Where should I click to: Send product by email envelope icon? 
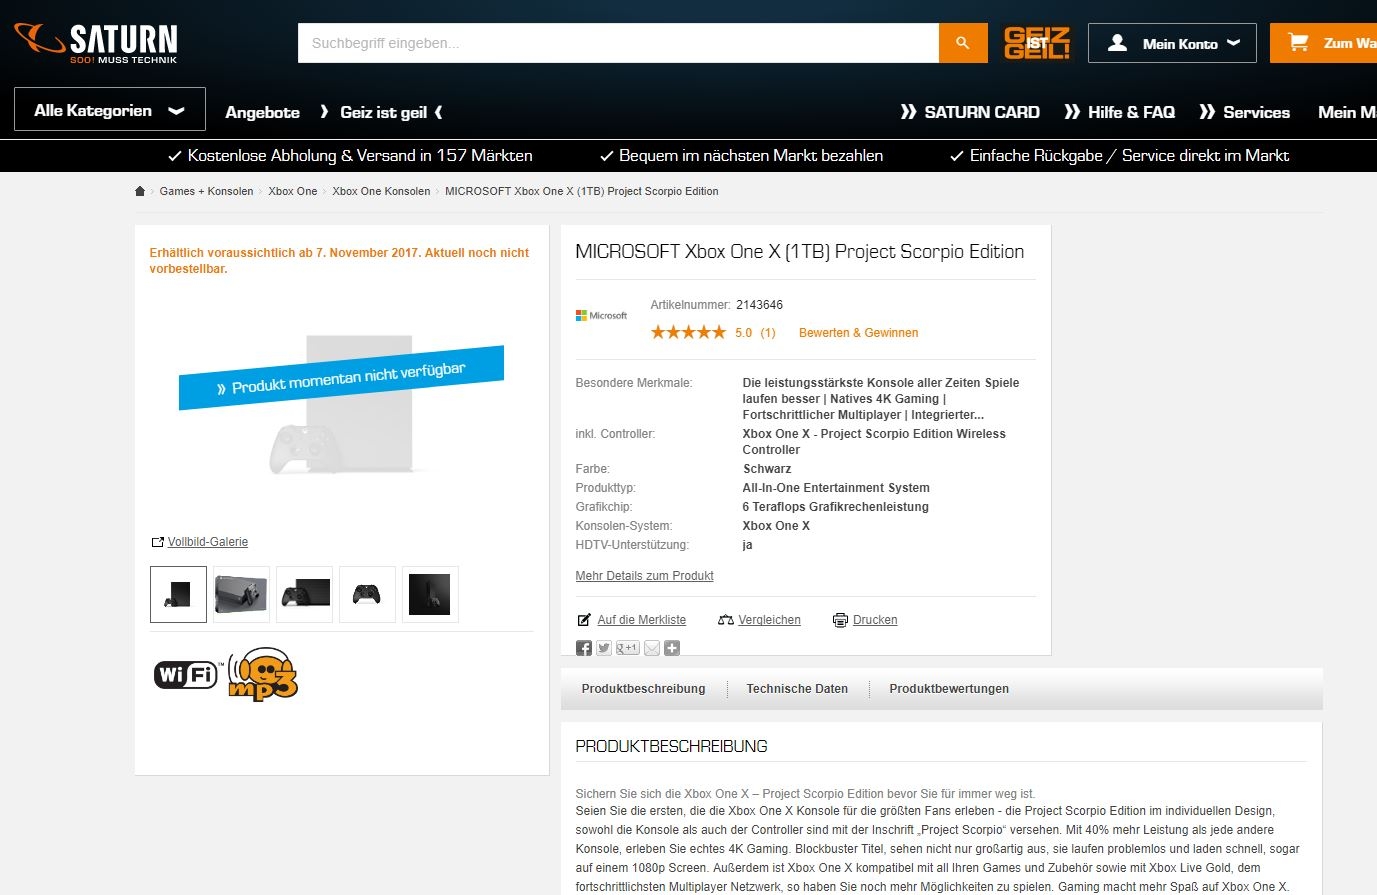652,649
